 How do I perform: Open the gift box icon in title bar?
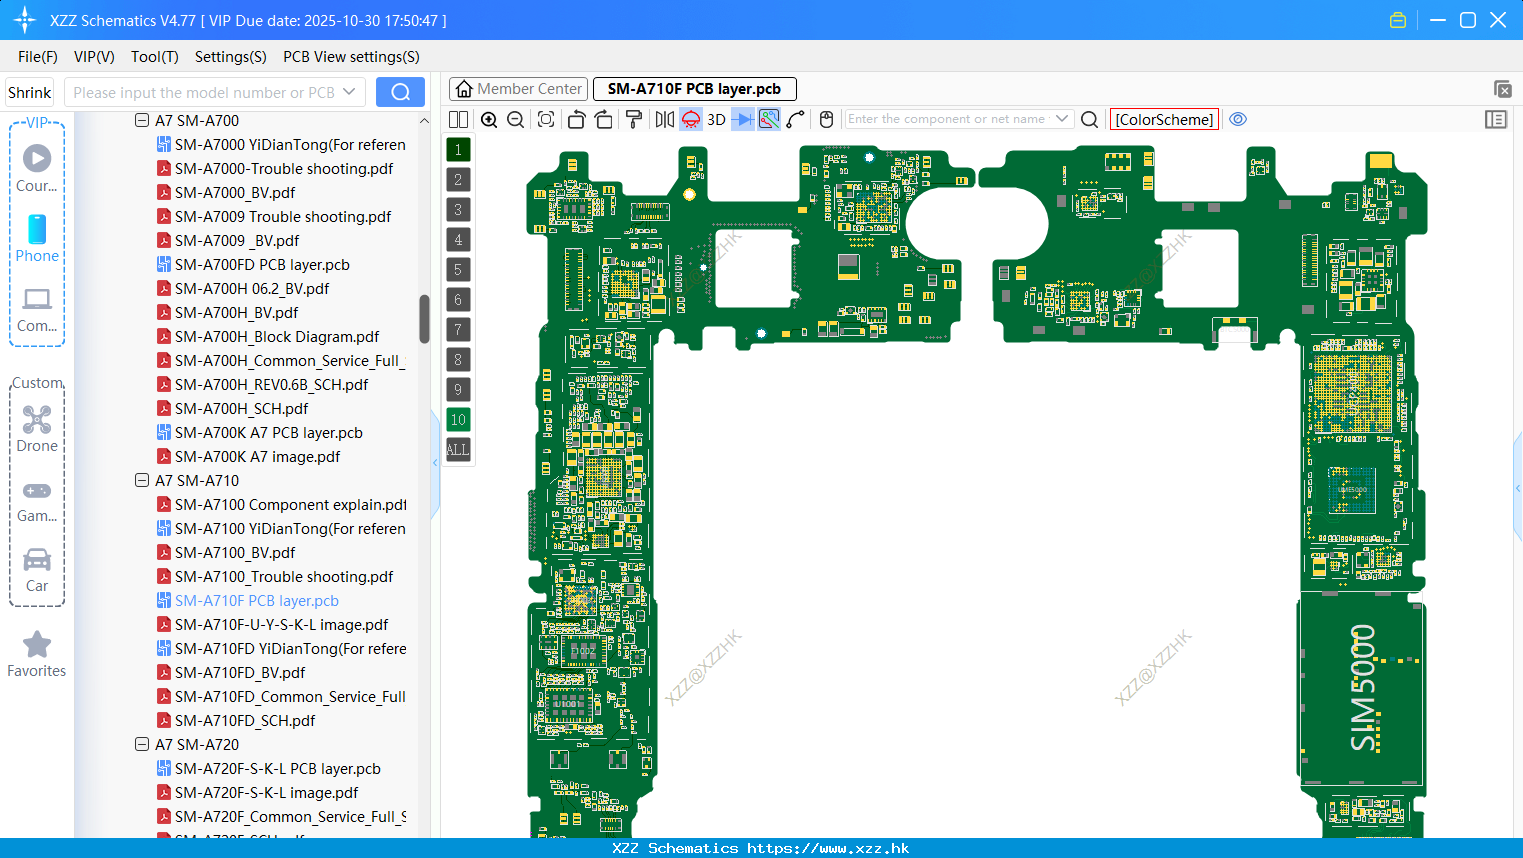[1398, 20]
